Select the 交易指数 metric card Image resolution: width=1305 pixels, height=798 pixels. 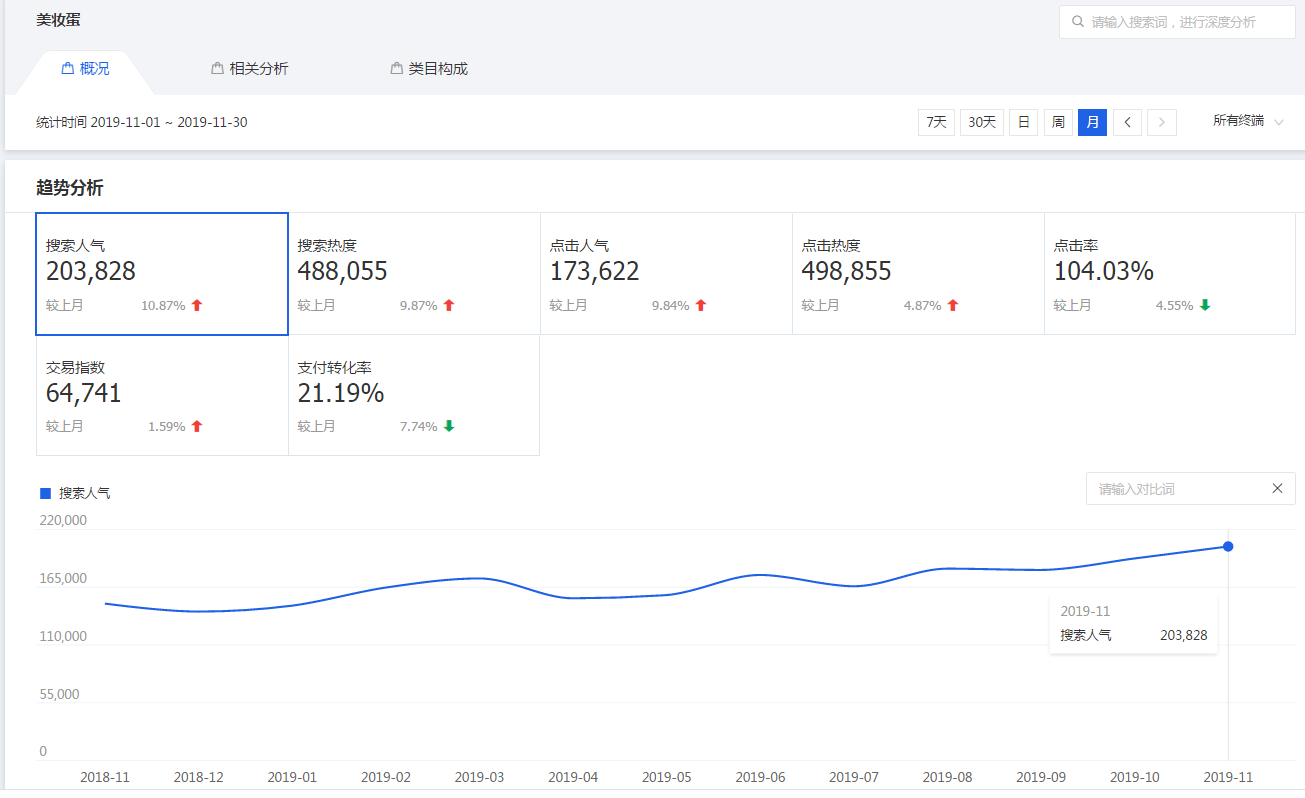click(162, 396)
